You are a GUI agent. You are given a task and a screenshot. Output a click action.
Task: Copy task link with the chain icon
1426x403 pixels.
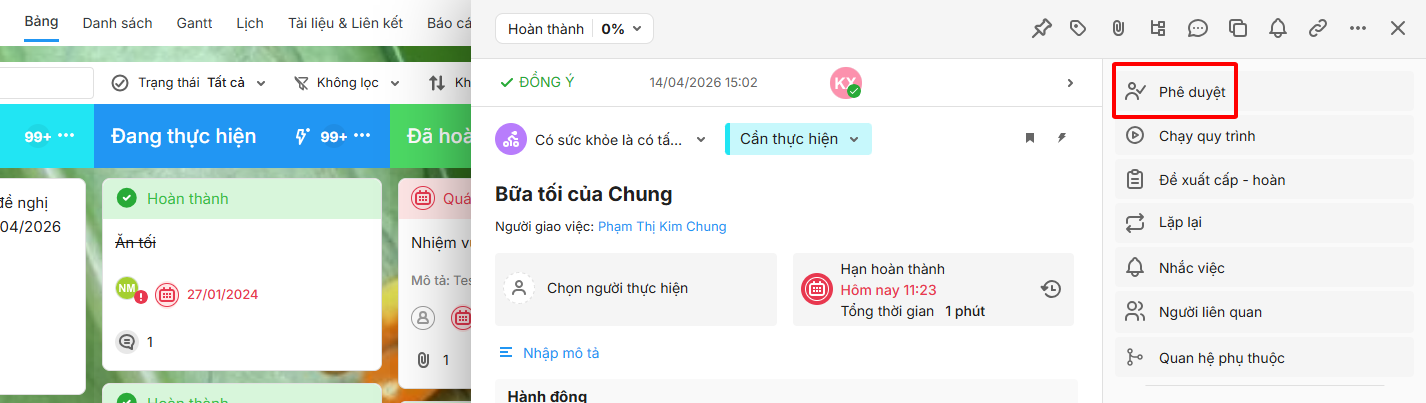(x=1318, y=29)
